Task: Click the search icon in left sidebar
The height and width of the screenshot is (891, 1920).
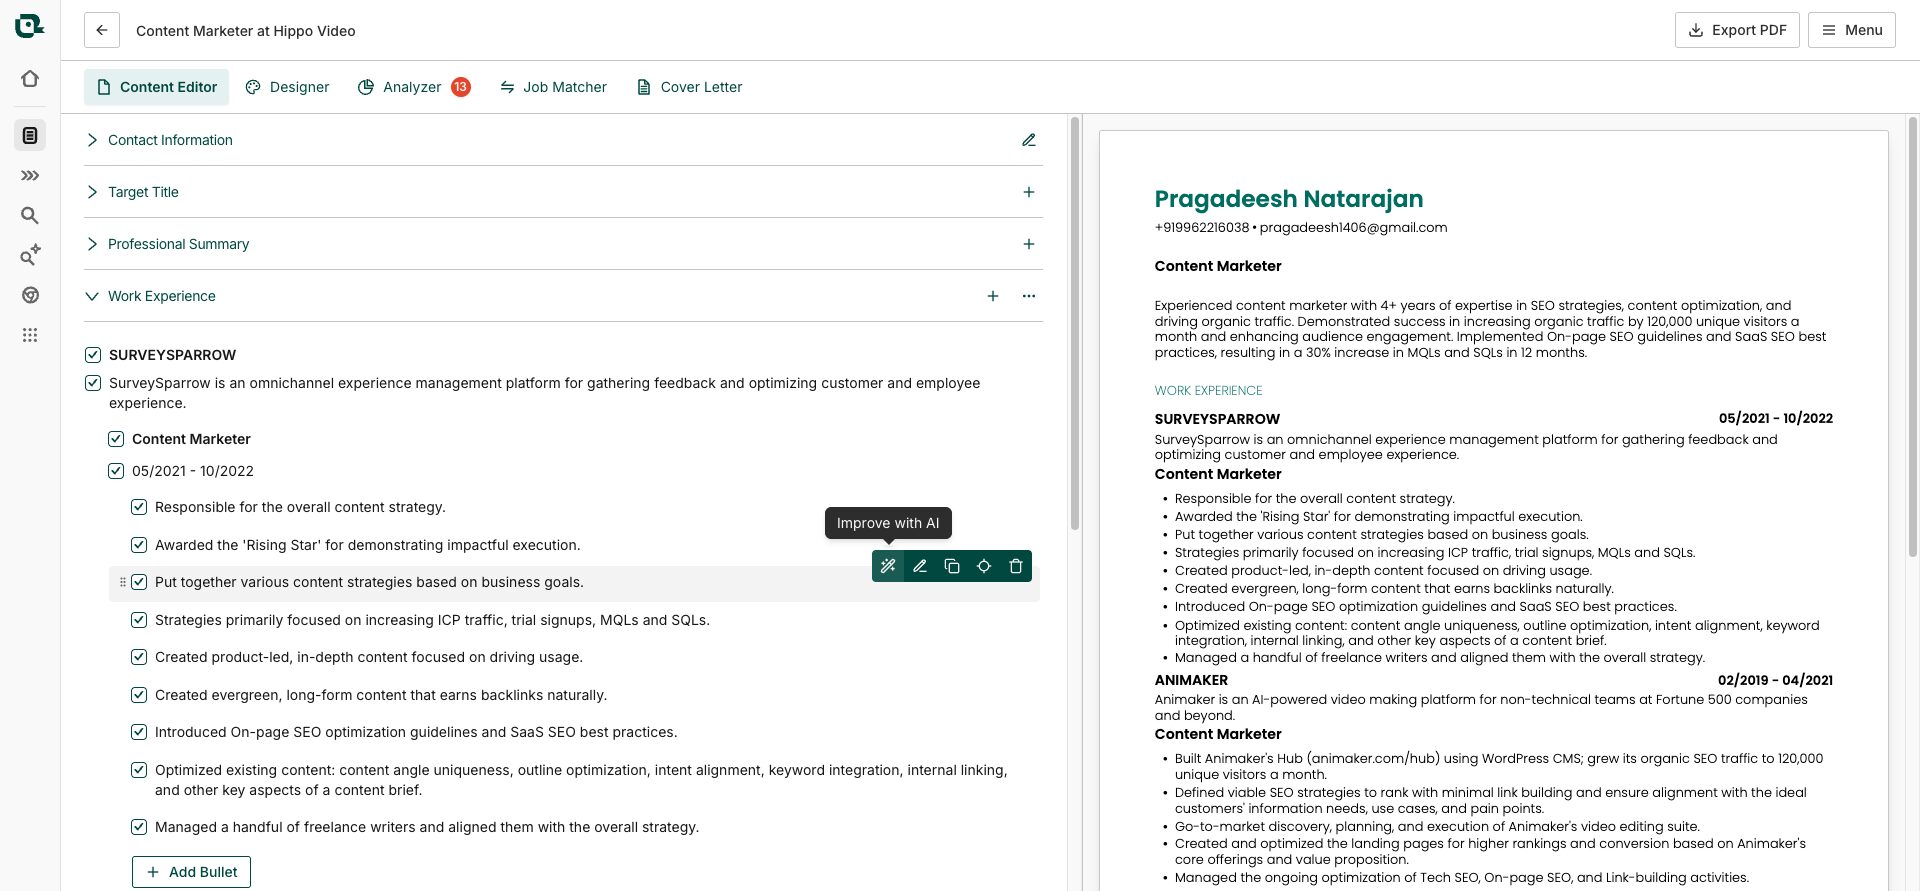Action: (x=30, y=215)
